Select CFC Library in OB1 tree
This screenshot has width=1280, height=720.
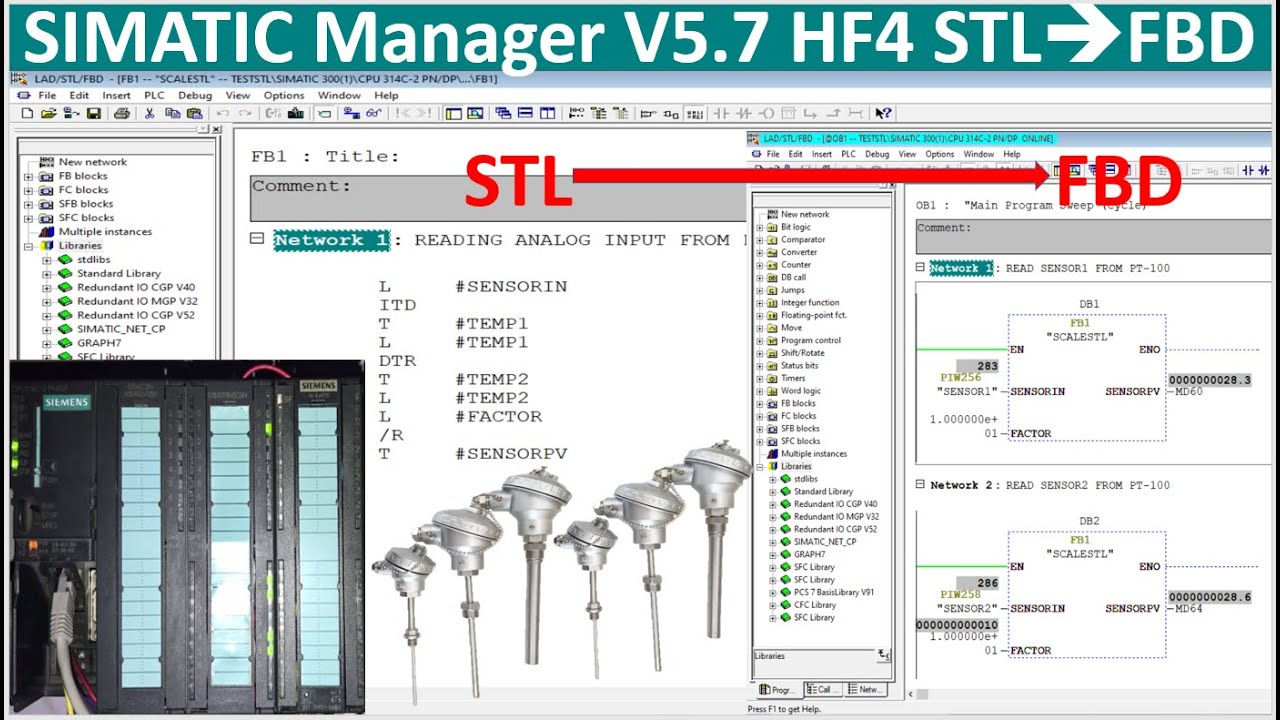[815, 605]
